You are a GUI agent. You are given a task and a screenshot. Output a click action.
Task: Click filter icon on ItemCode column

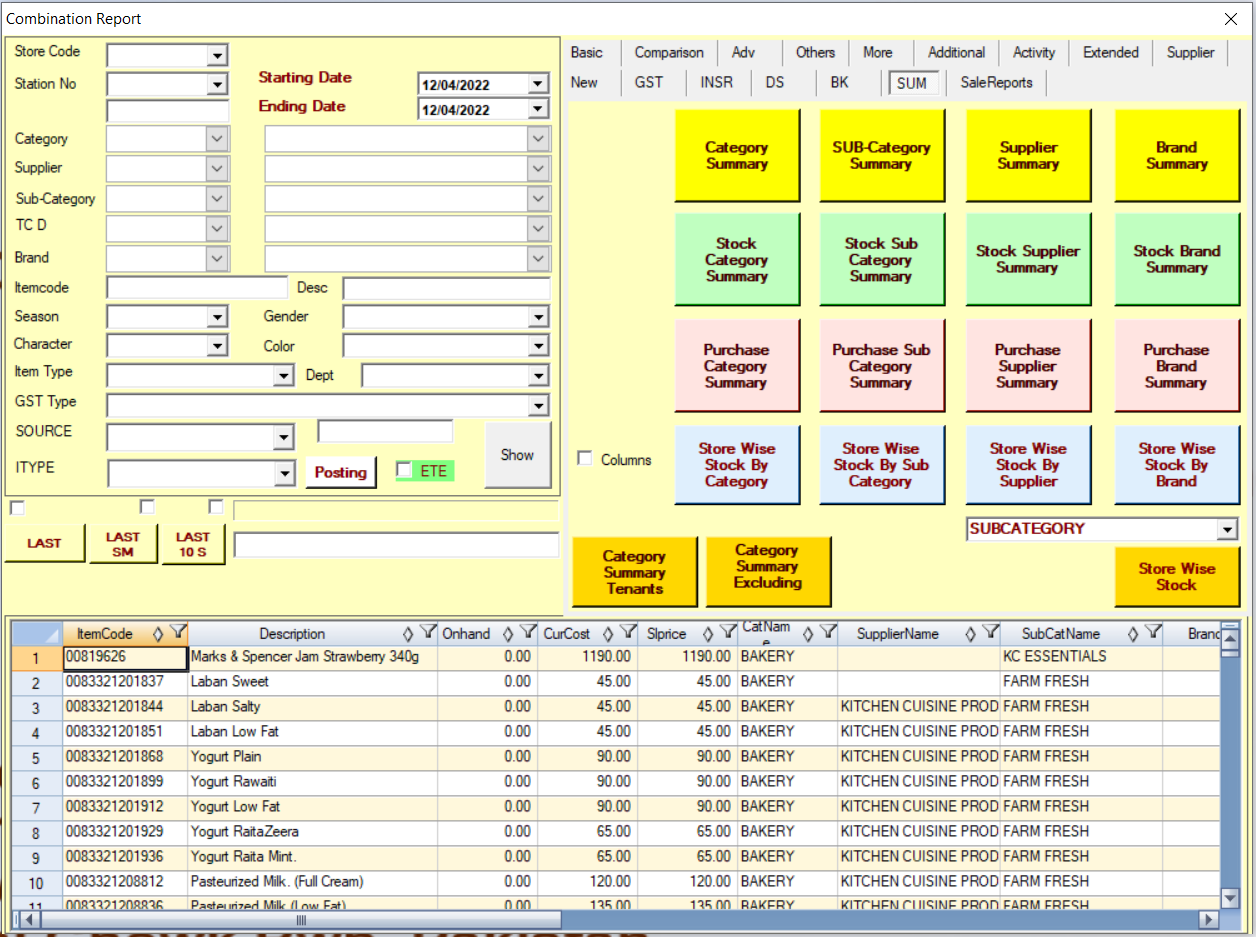click(x=177, y=633)
